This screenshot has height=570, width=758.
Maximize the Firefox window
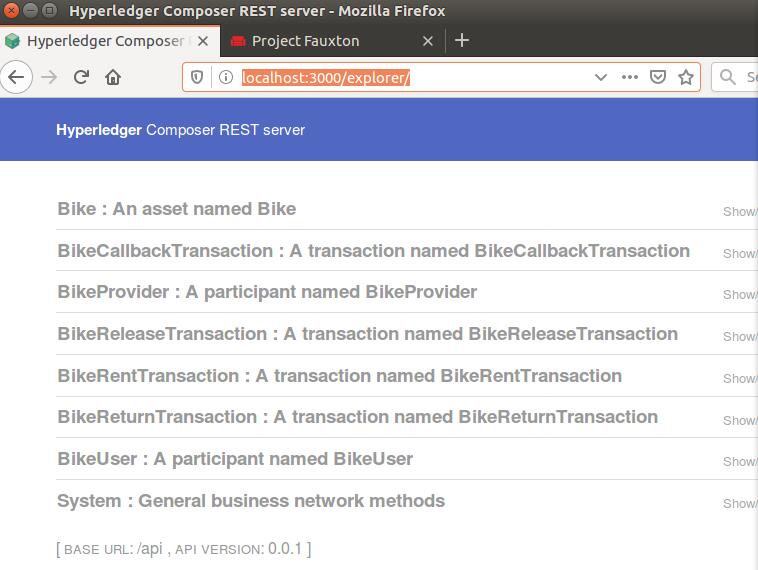[x=49, y=10]
